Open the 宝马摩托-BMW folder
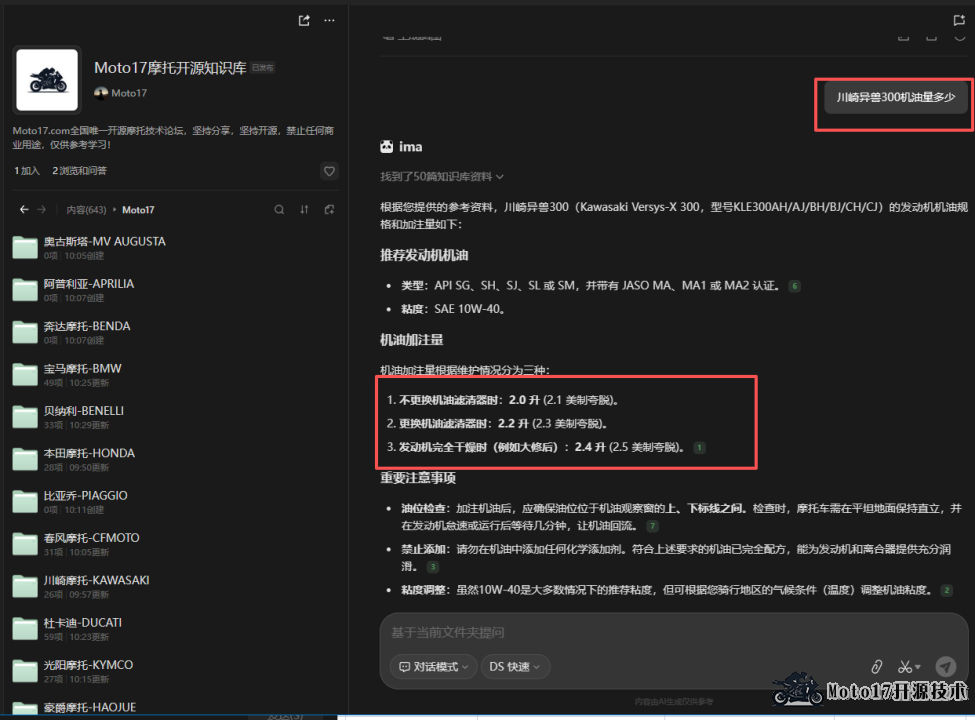Screen dimensions: 975x720 (82, 369)
